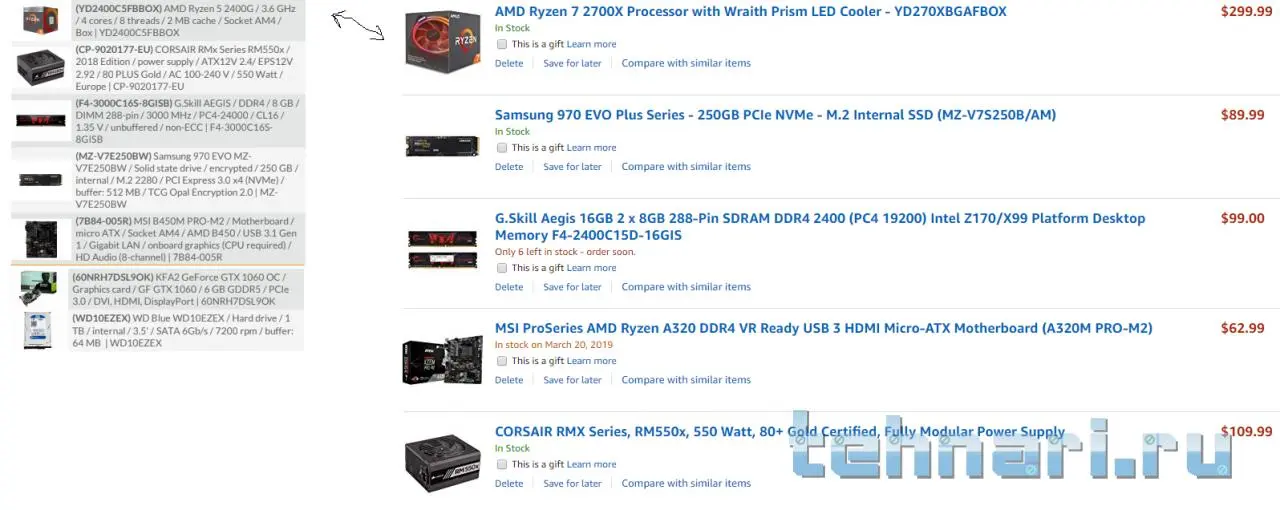Viewport: 1280px width, 510px height.
Task: Delete the AMD Ryzen 7 2700X from cart
Action: pyautogui.click(x=509, y=63)
